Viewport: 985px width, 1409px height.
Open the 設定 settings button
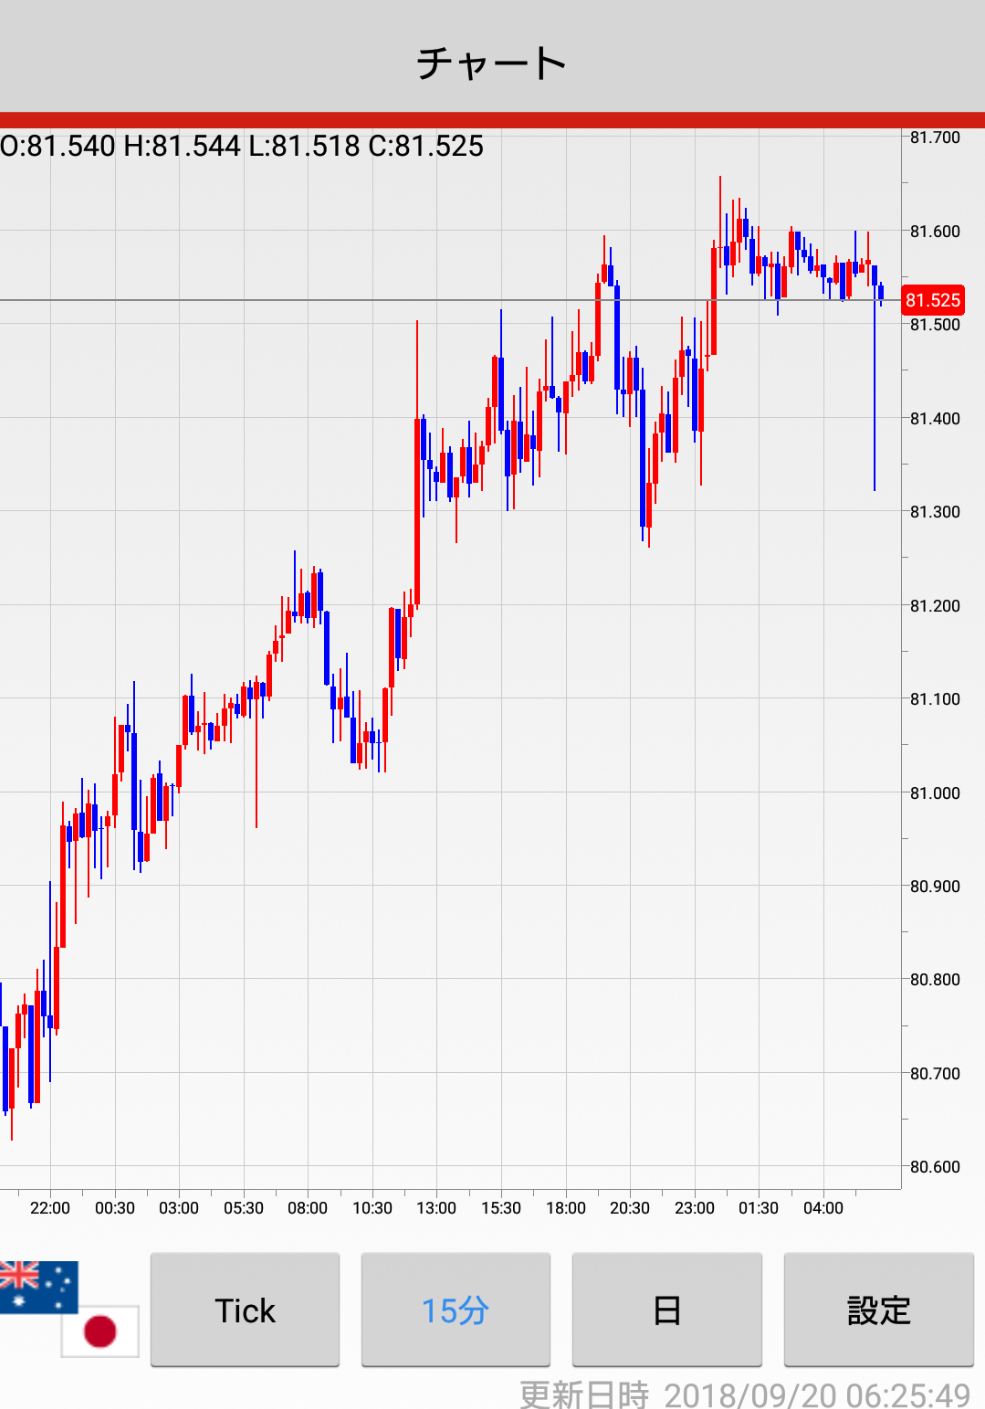tap(878, 1310)
